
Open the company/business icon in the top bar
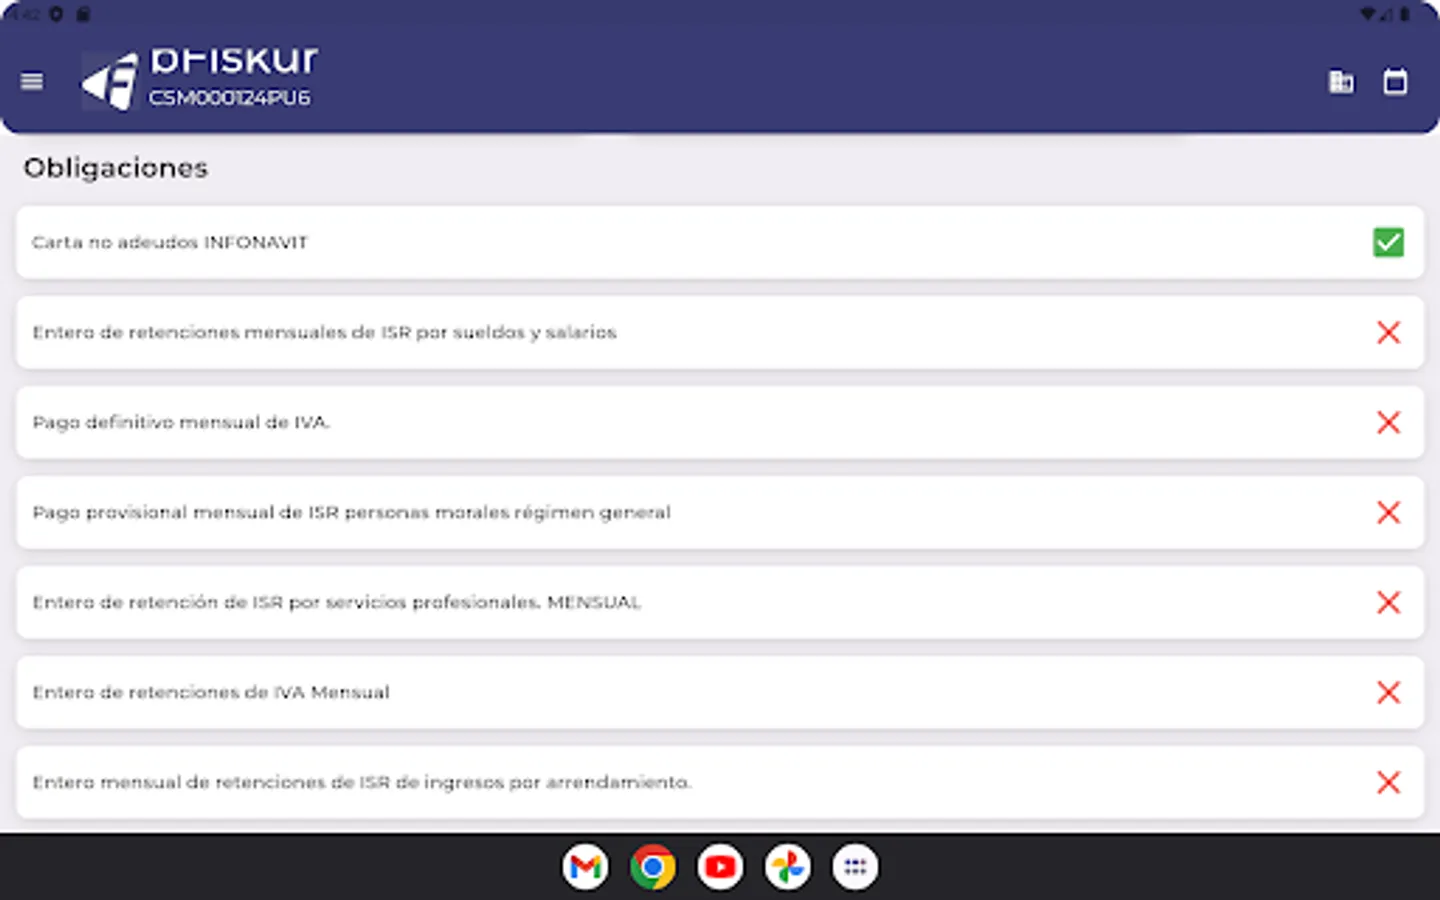[1342, 81]
